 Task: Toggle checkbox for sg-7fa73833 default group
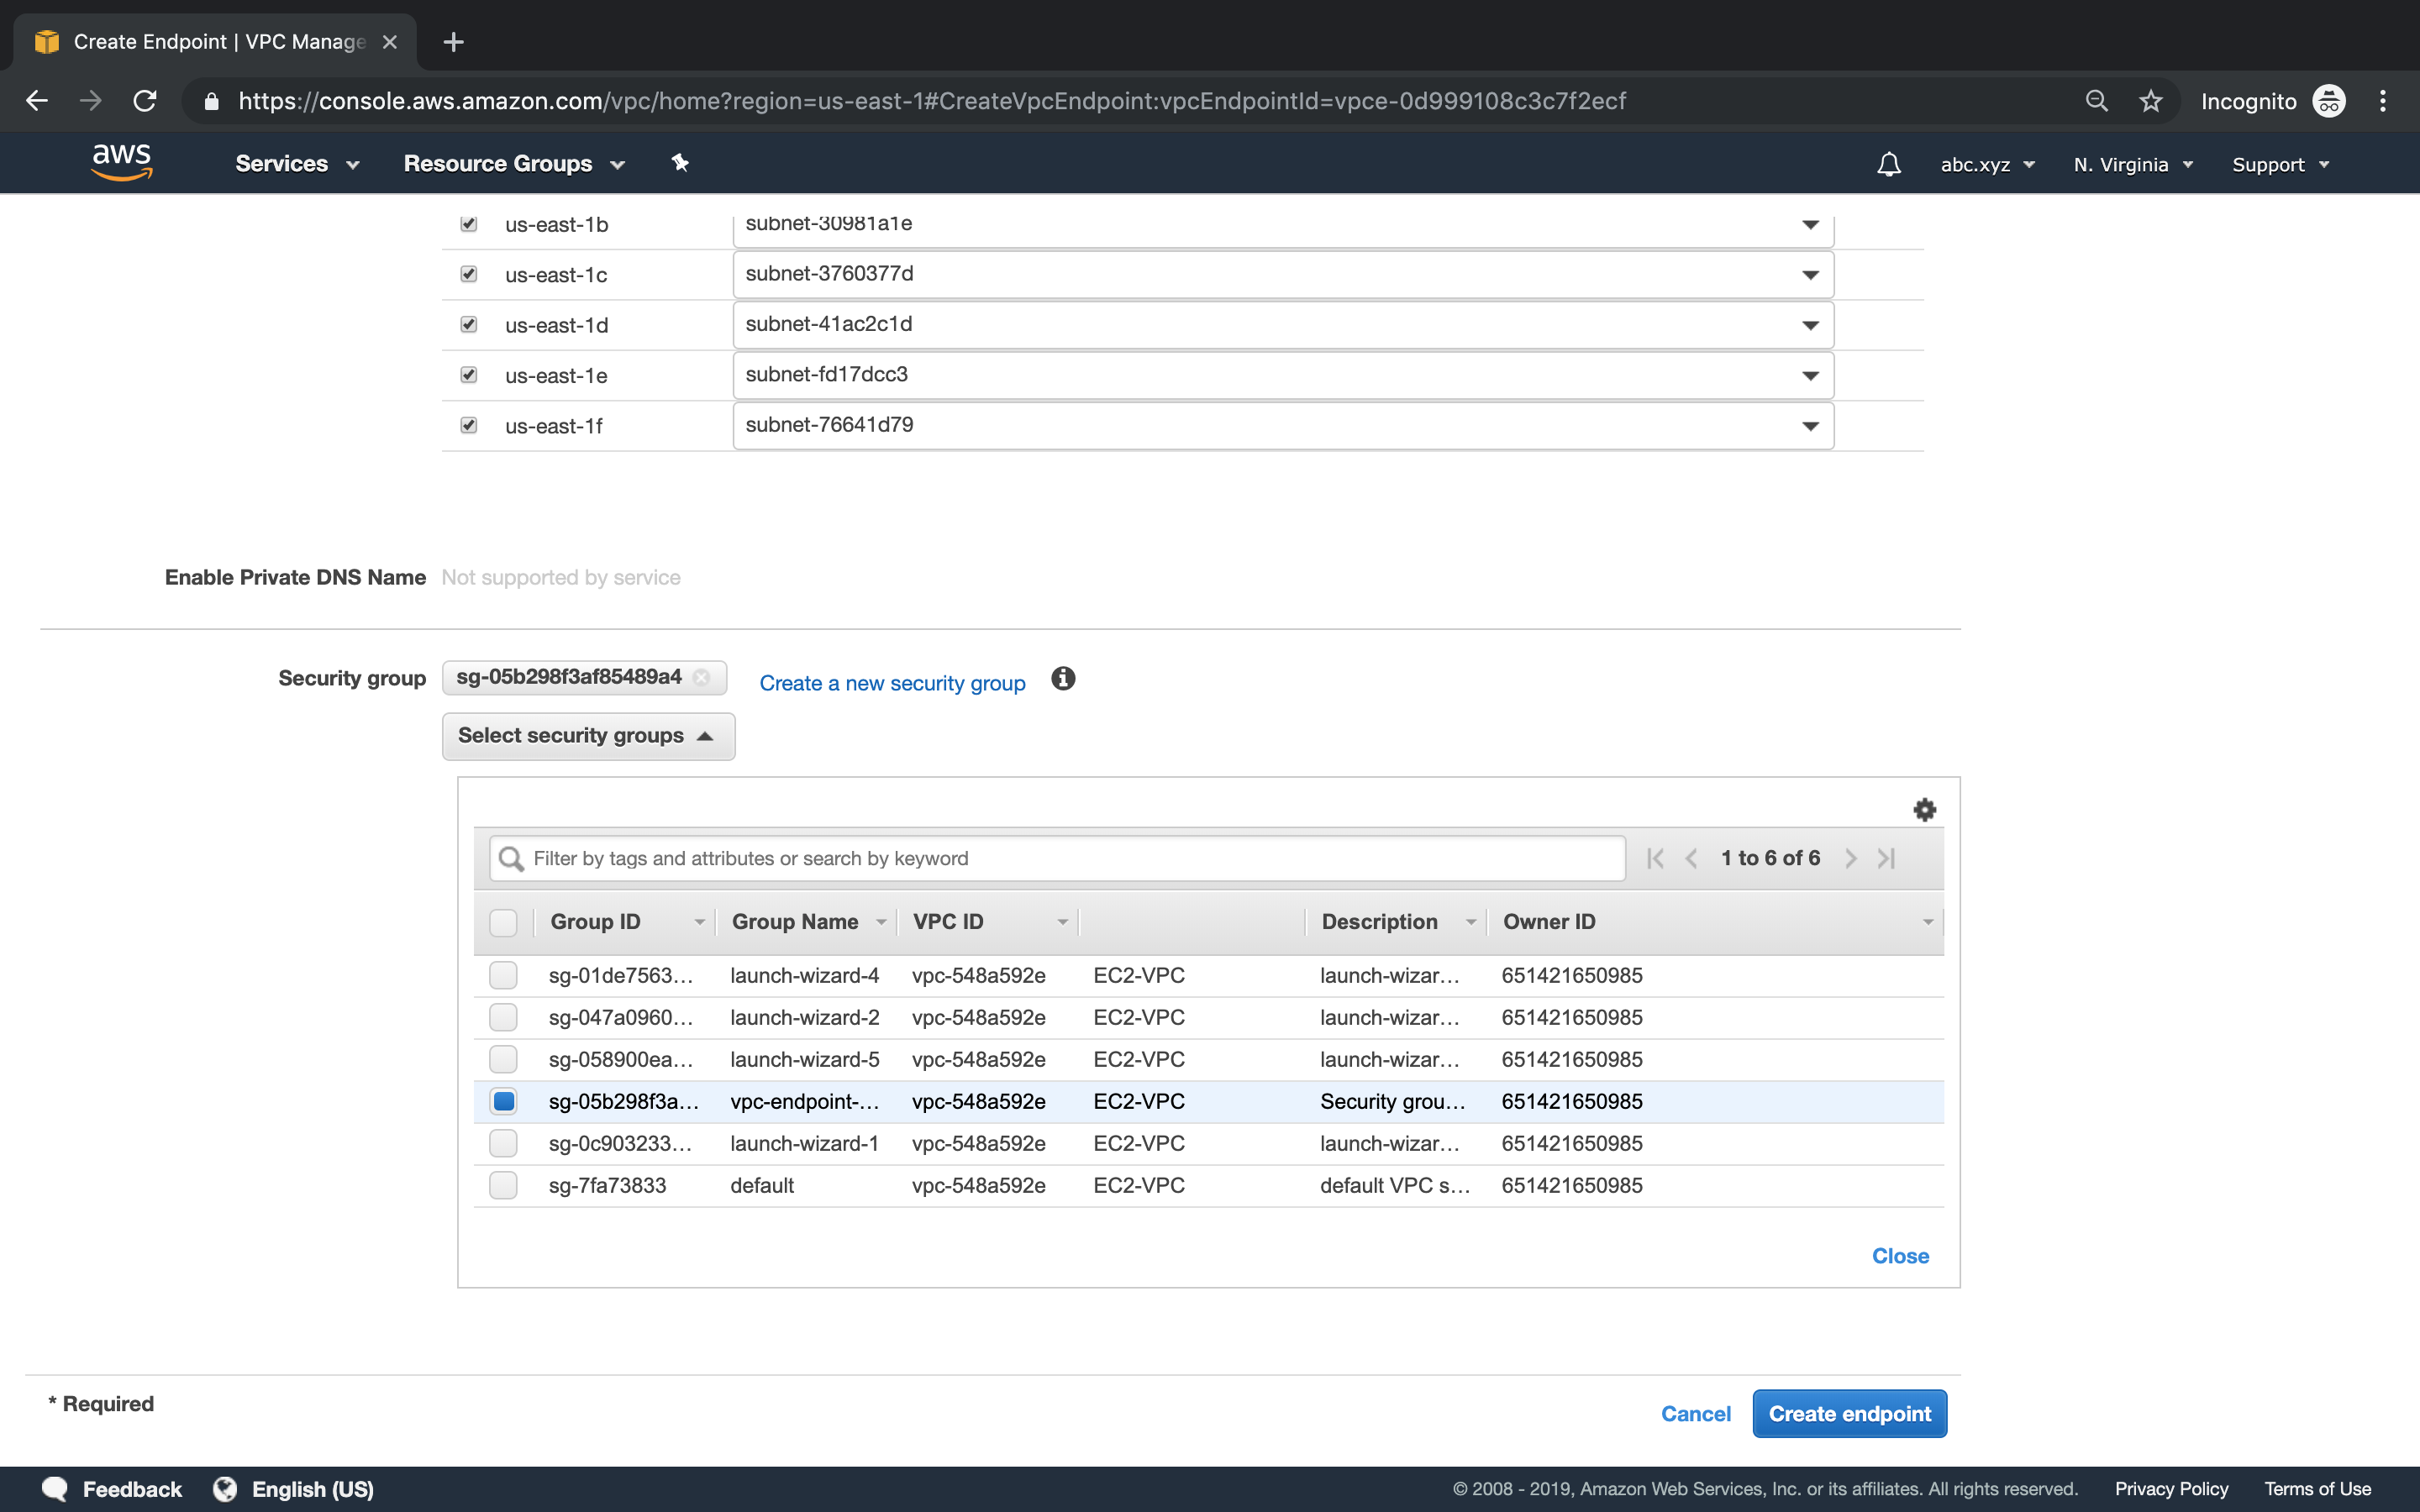point(503,1184)
